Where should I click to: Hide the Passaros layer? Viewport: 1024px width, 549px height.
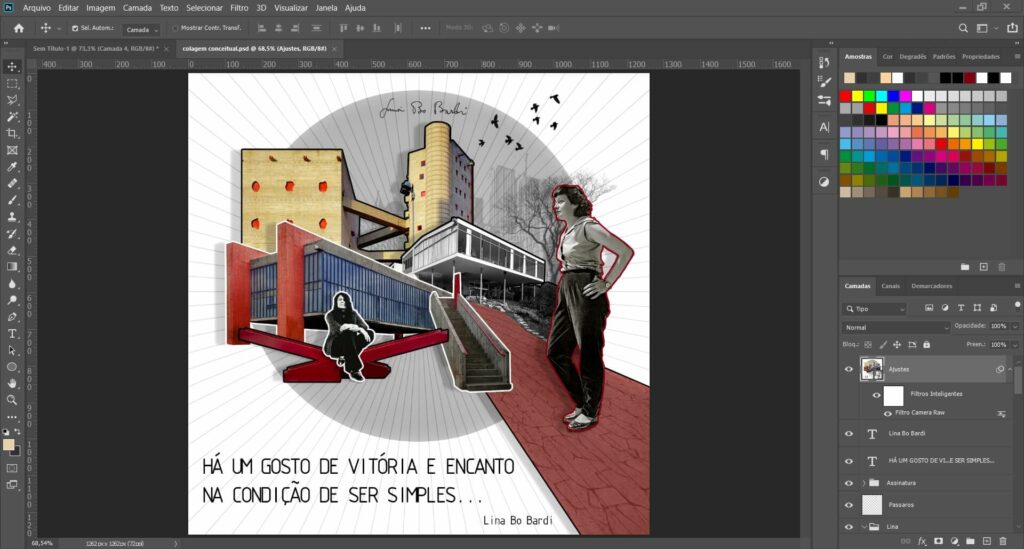tap(849, 505)
